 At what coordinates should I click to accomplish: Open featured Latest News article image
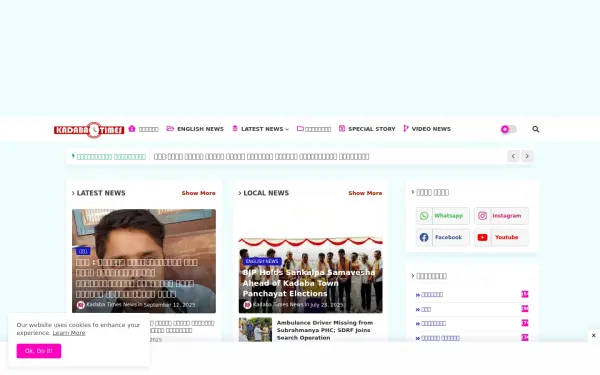144,261
